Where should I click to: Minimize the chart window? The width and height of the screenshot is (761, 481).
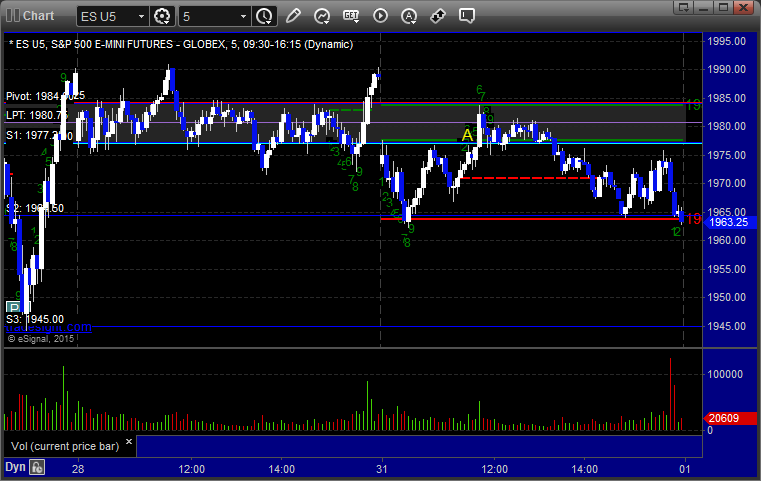(704, 7)
